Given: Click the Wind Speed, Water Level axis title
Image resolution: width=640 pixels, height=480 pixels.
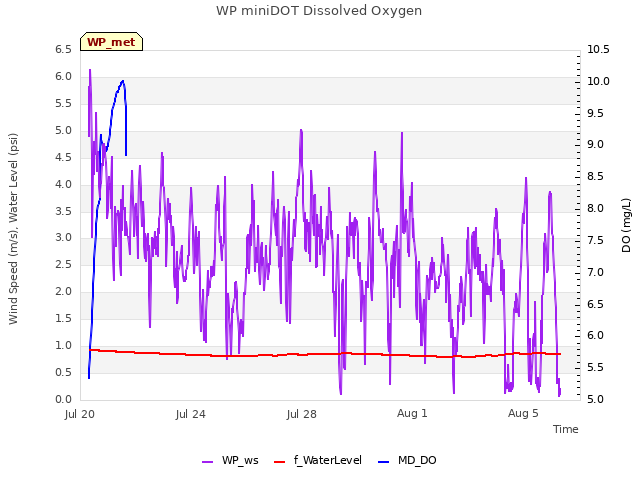Looking at the screenshot, I should click(x=13, y=229).
